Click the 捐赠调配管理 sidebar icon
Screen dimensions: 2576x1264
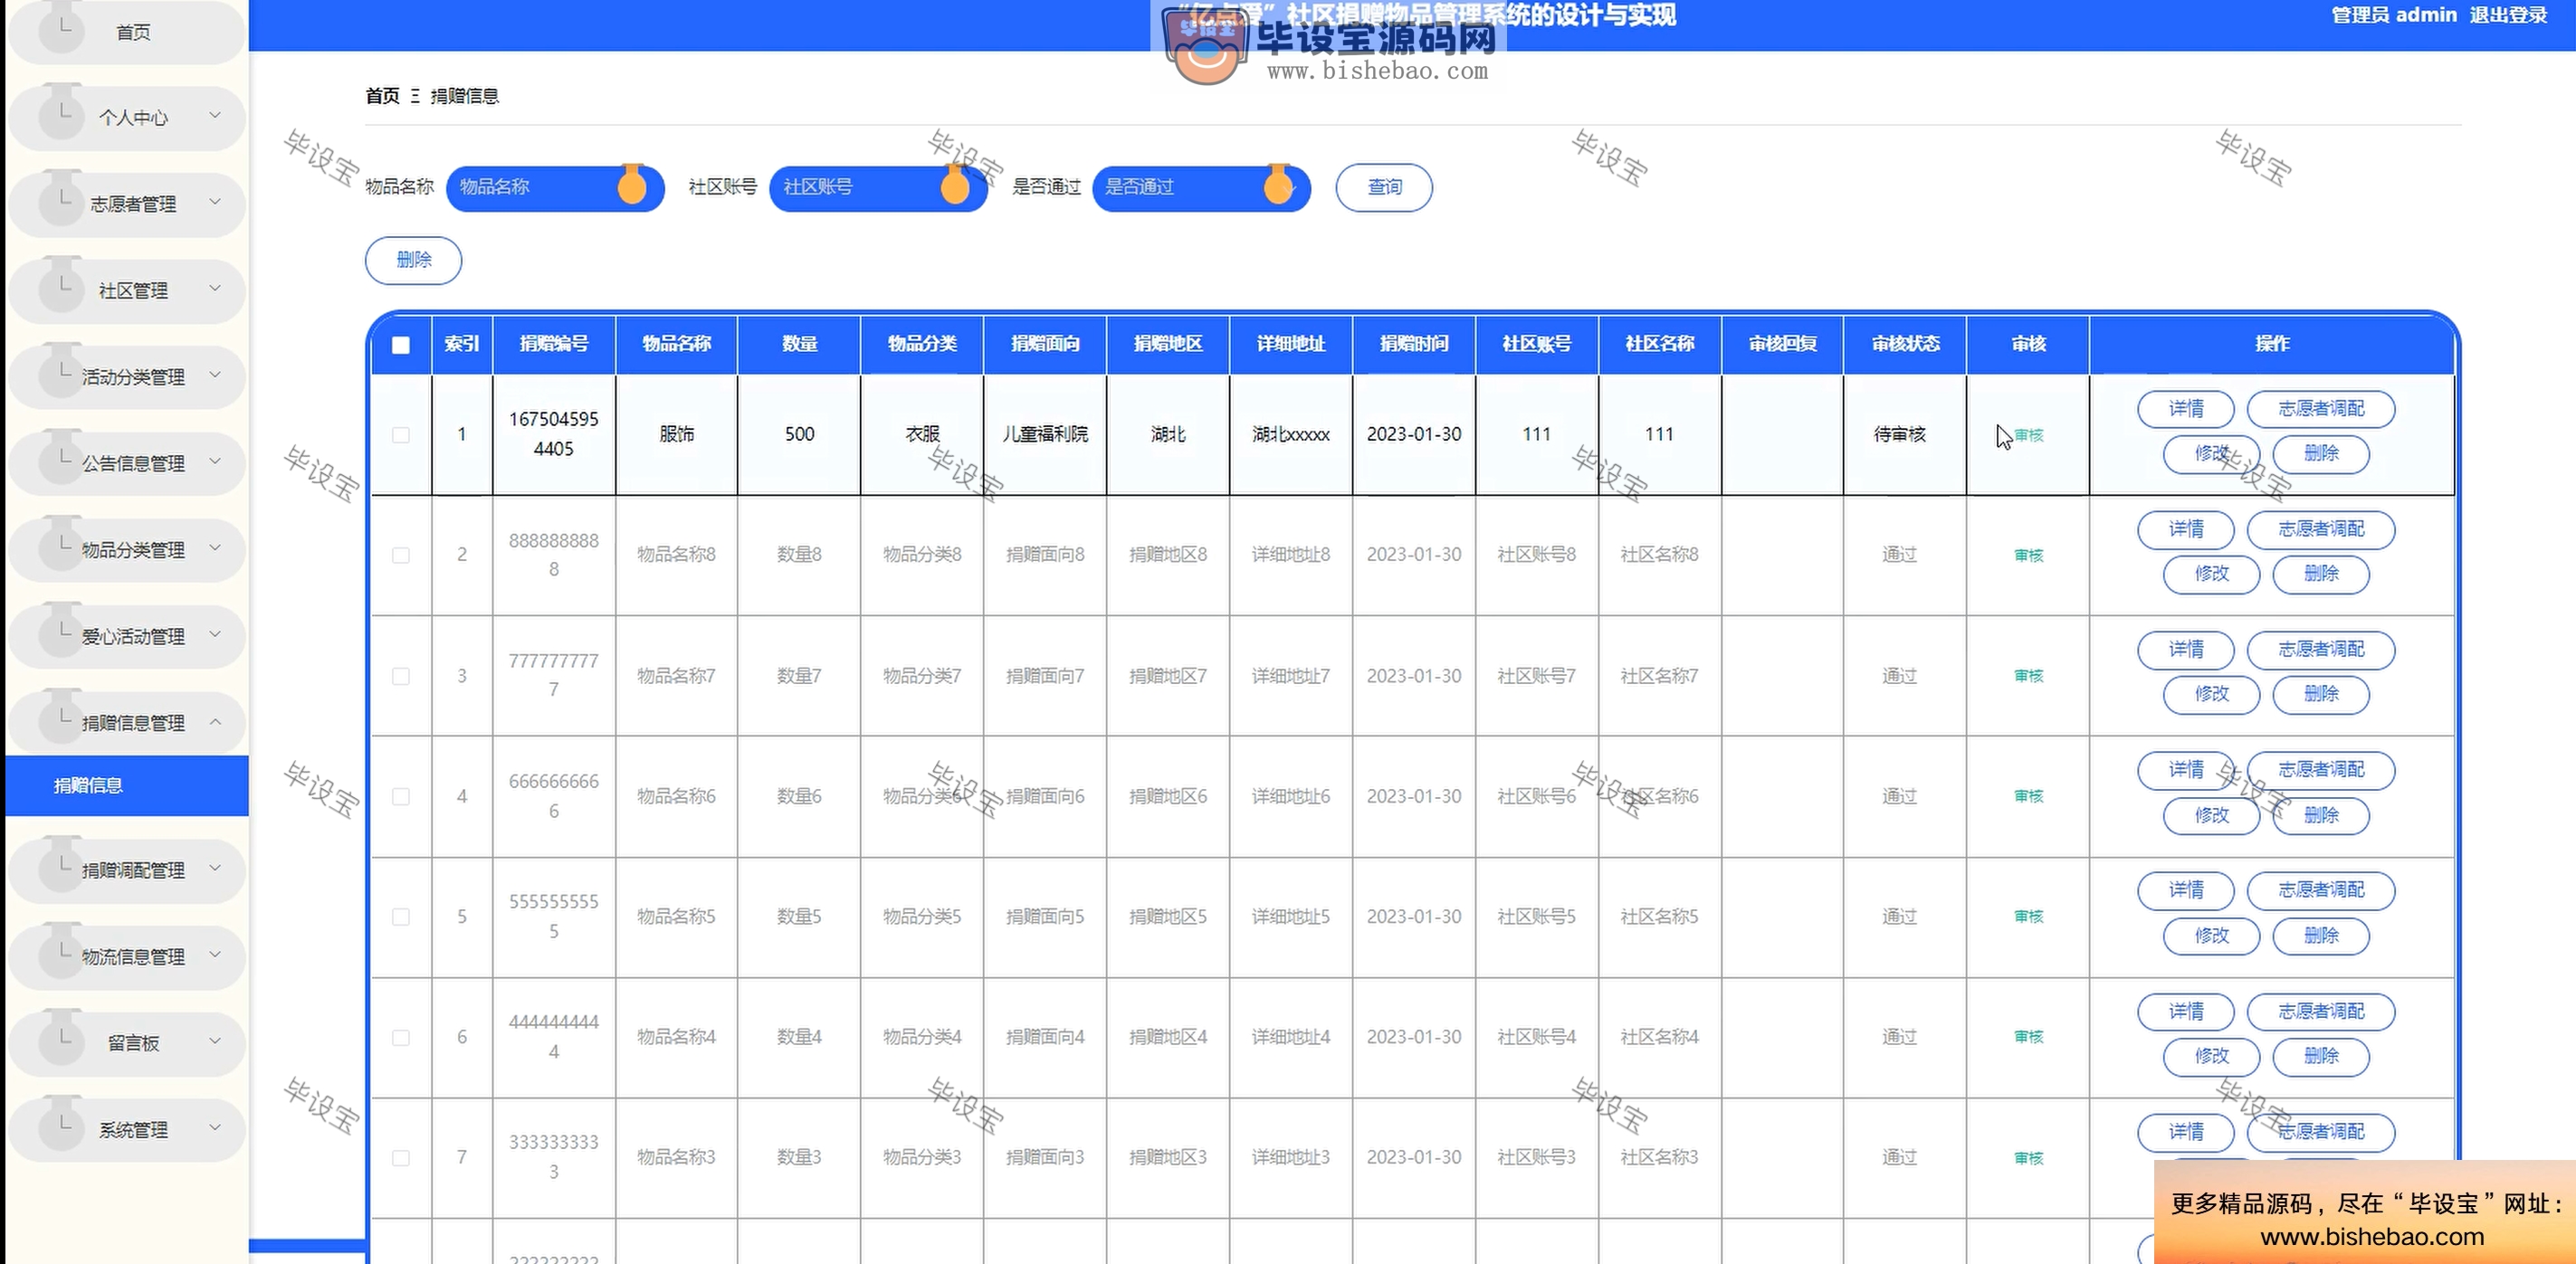coord(61,865)
